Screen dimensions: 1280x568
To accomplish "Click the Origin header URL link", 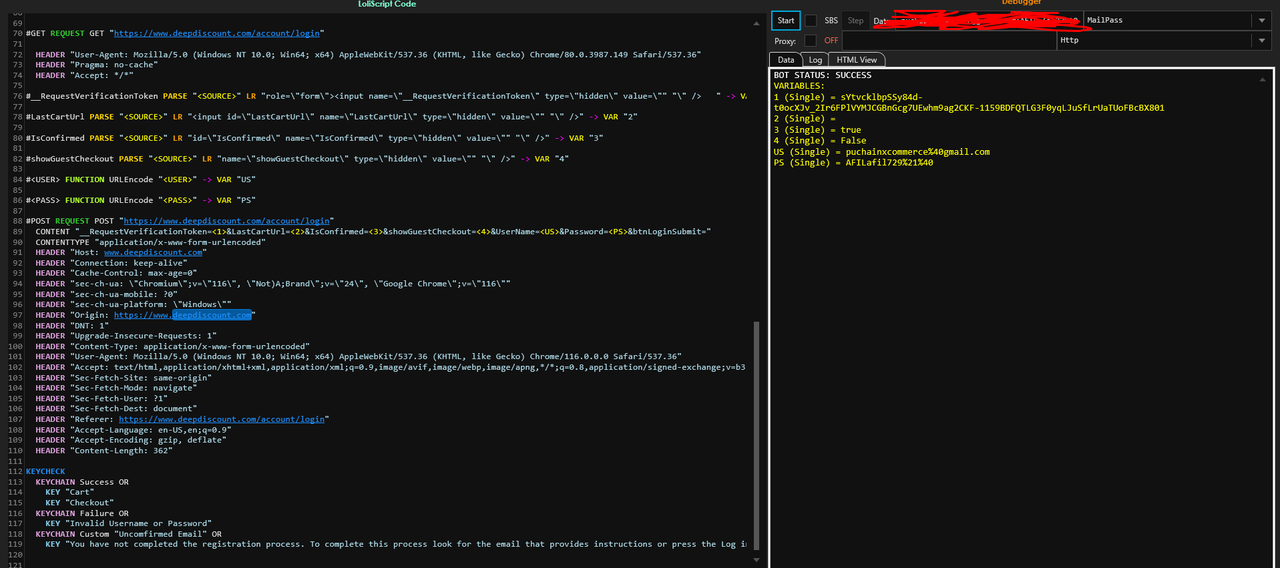I will click(x=183, y=314).
